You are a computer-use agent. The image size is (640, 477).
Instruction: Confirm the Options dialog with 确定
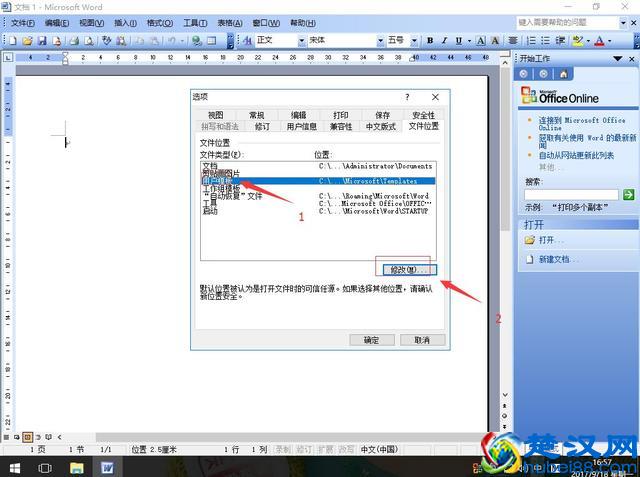pyautogui.click(x=371, y=340)
